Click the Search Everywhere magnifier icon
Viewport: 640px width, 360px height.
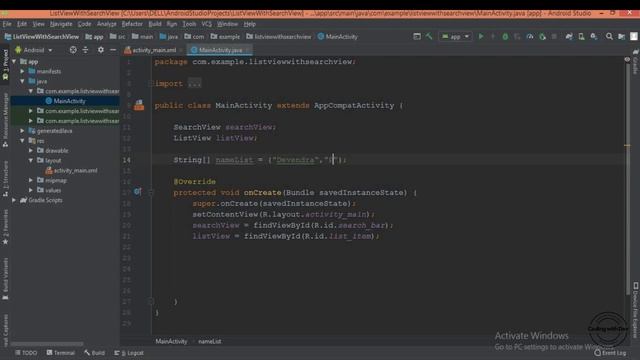[x=609, y=37]
